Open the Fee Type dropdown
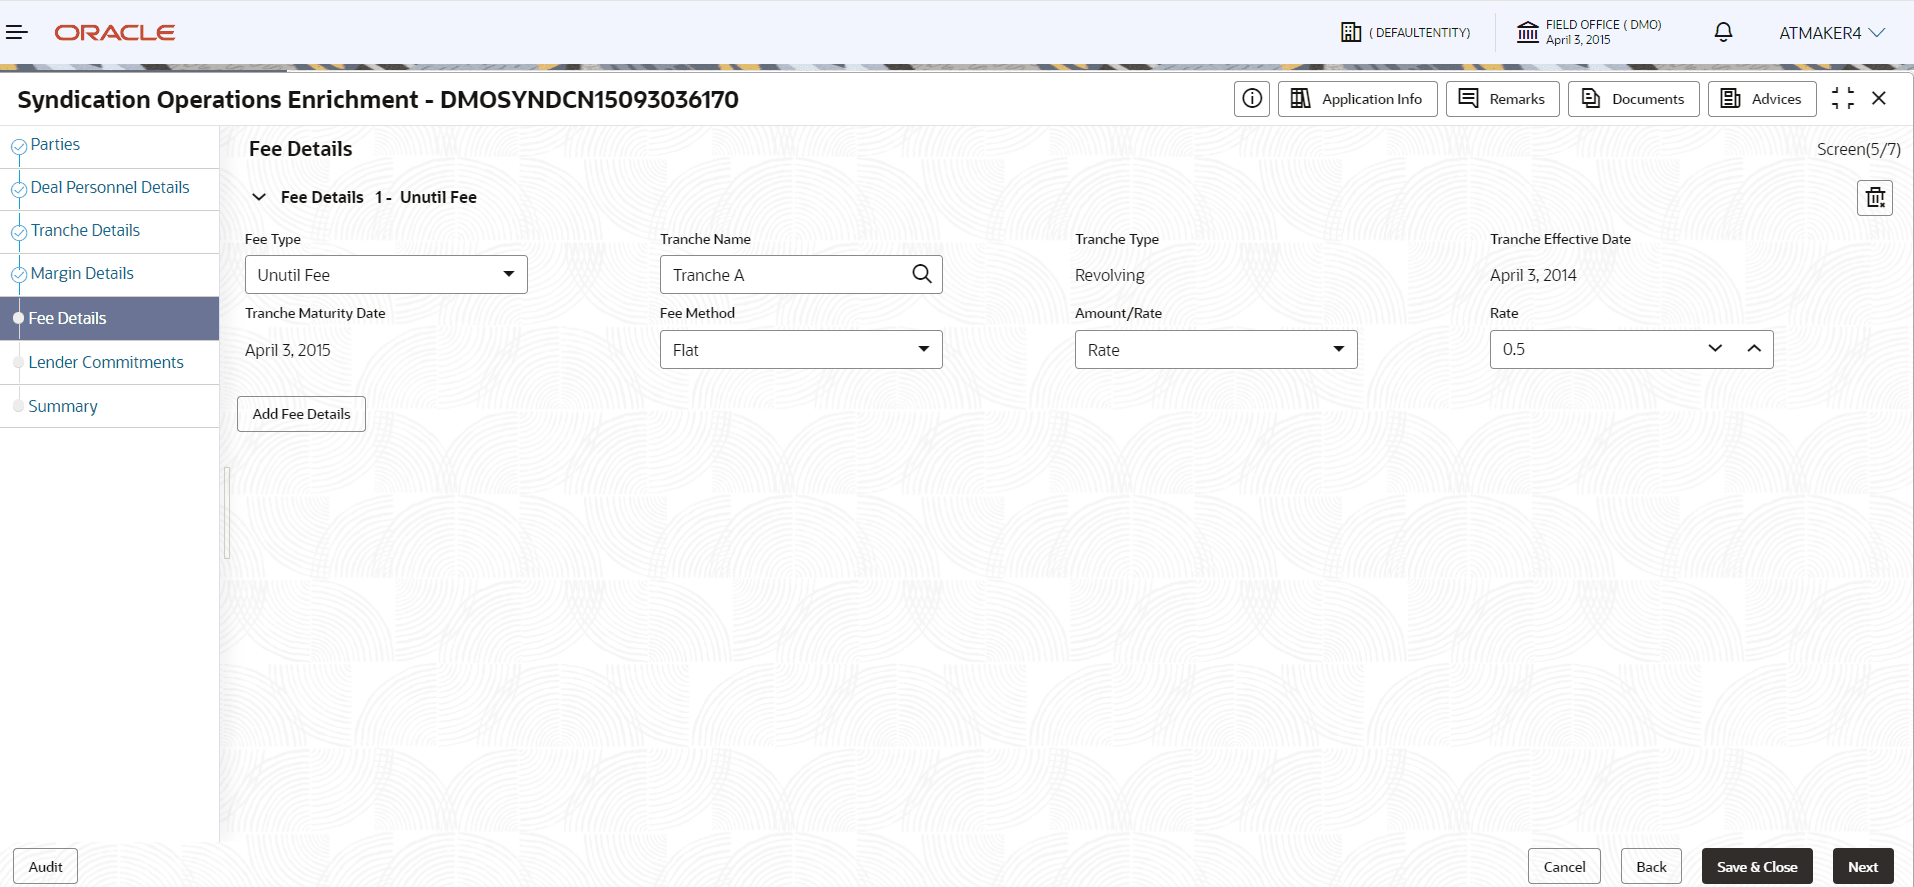 (386, 275)
